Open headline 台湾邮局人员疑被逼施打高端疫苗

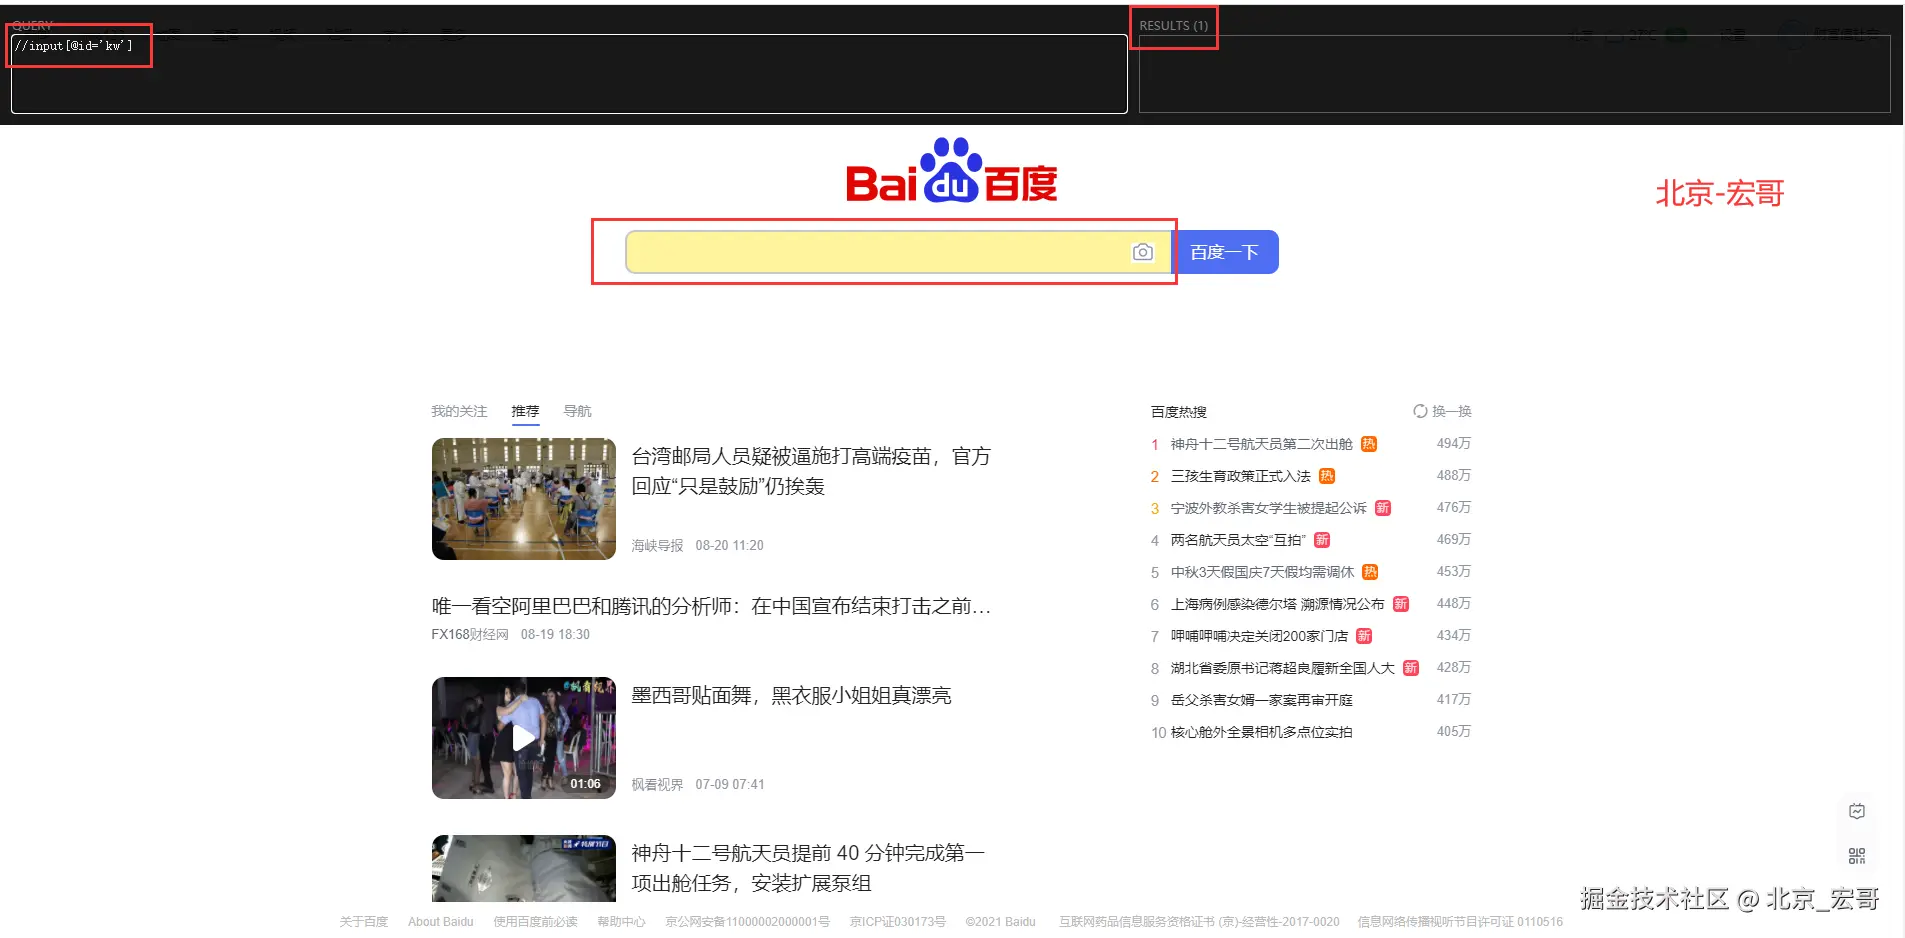point(811,471)
